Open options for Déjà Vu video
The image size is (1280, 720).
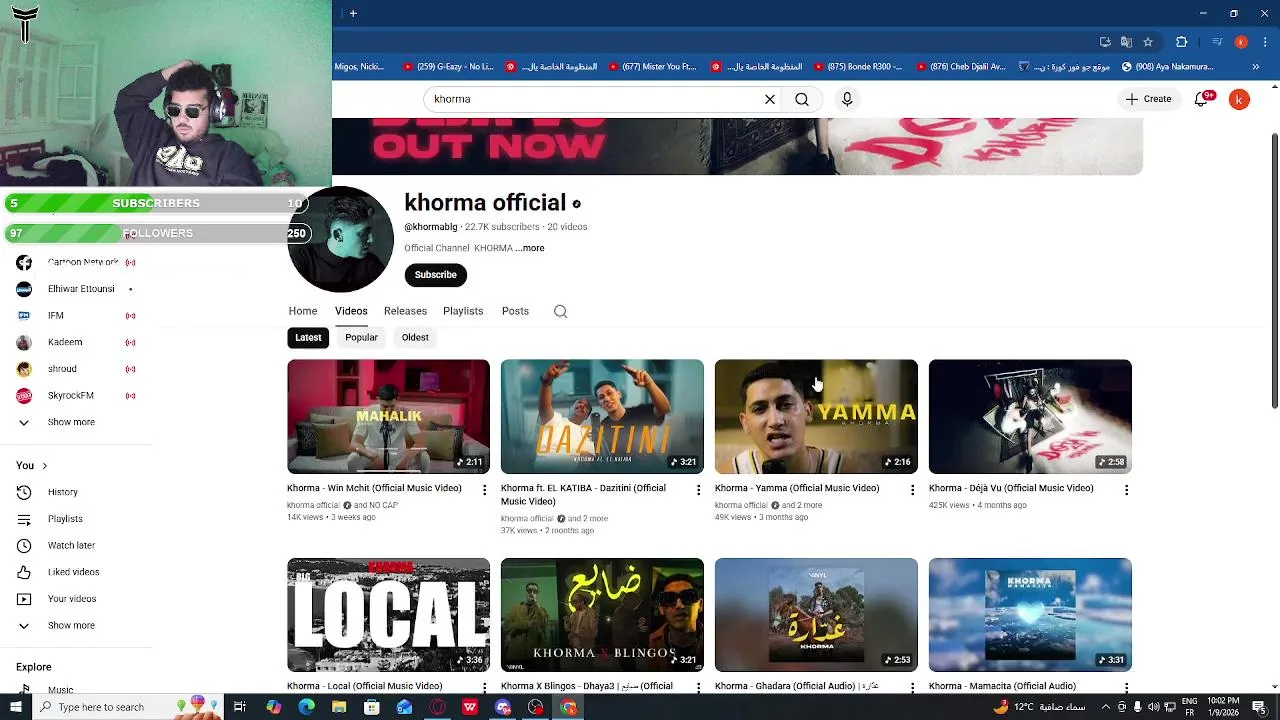click(x=1126, y=490)
